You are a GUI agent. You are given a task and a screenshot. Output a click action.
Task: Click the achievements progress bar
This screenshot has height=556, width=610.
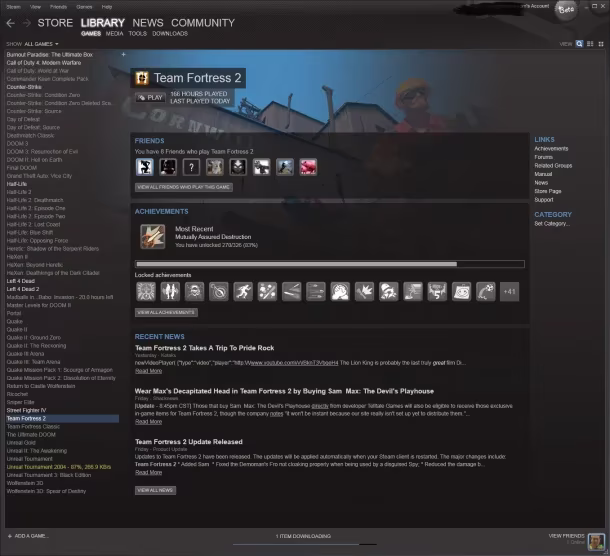coord(330,264)
